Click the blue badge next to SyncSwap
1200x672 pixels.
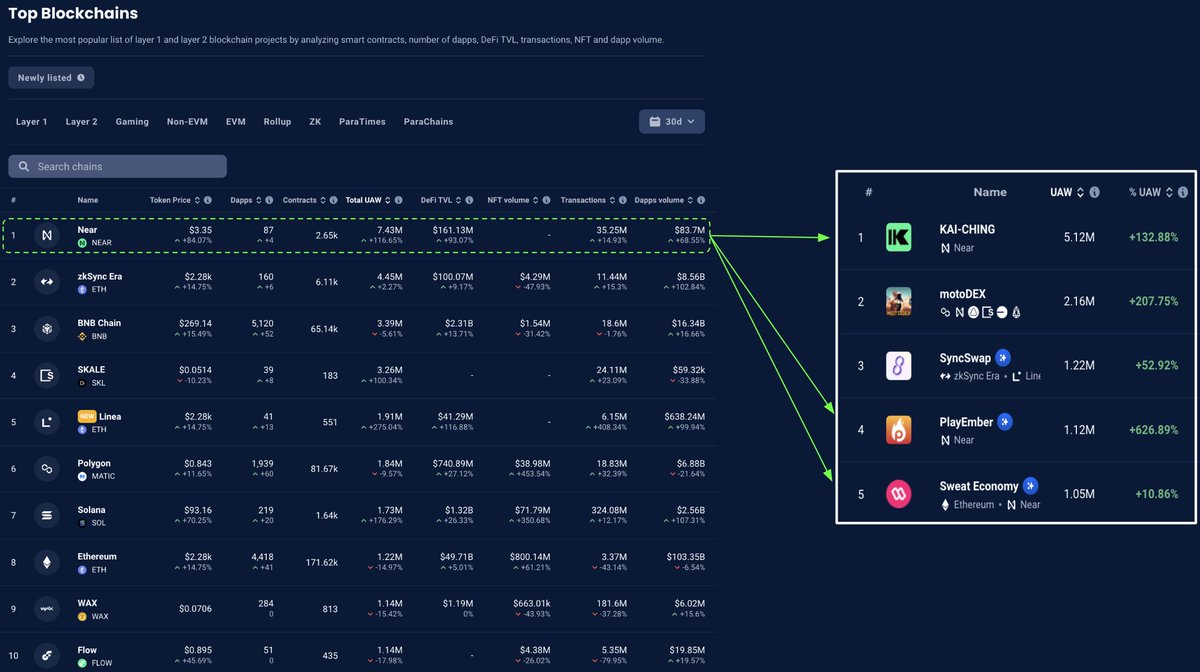[x=1003, y=358]
